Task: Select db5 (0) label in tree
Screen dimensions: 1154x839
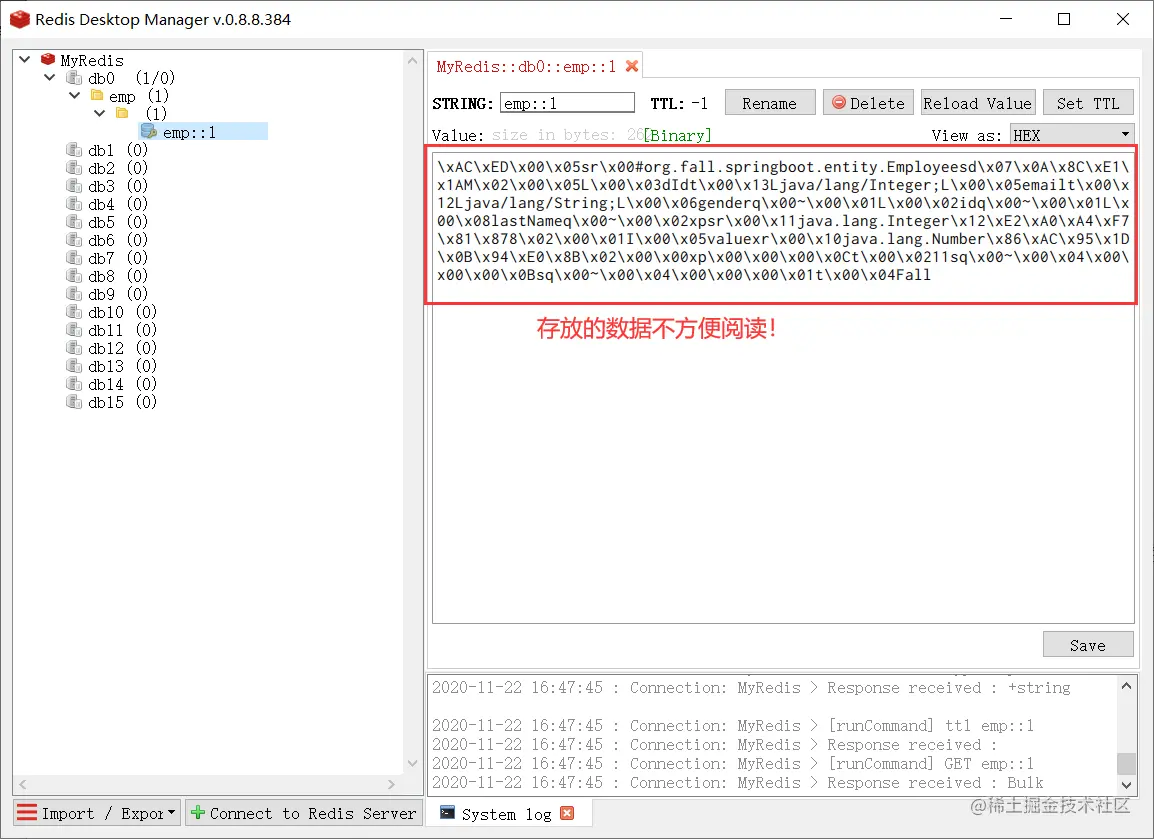Action: click(x=118, y=222)
